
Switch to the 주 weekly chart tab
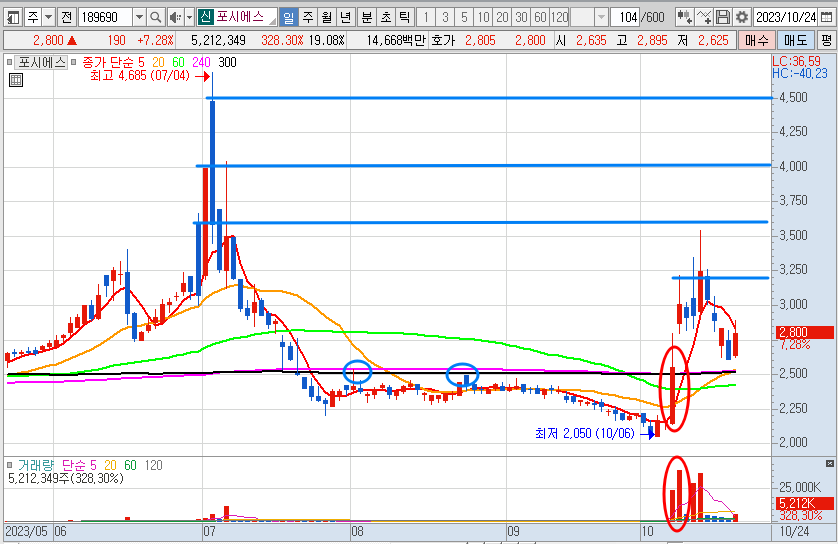(308, 17)
